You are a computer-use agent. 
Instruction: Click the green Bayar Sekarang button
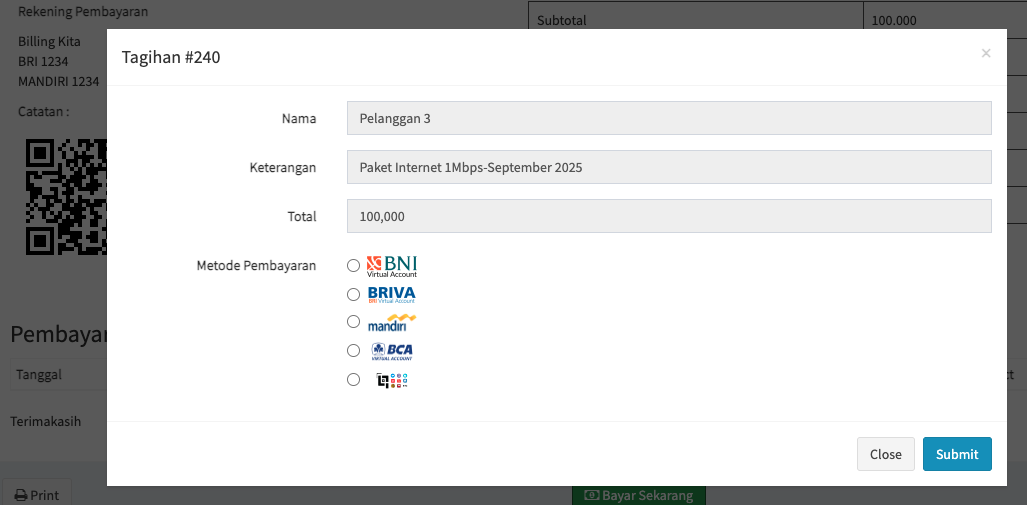pos(639,495)
